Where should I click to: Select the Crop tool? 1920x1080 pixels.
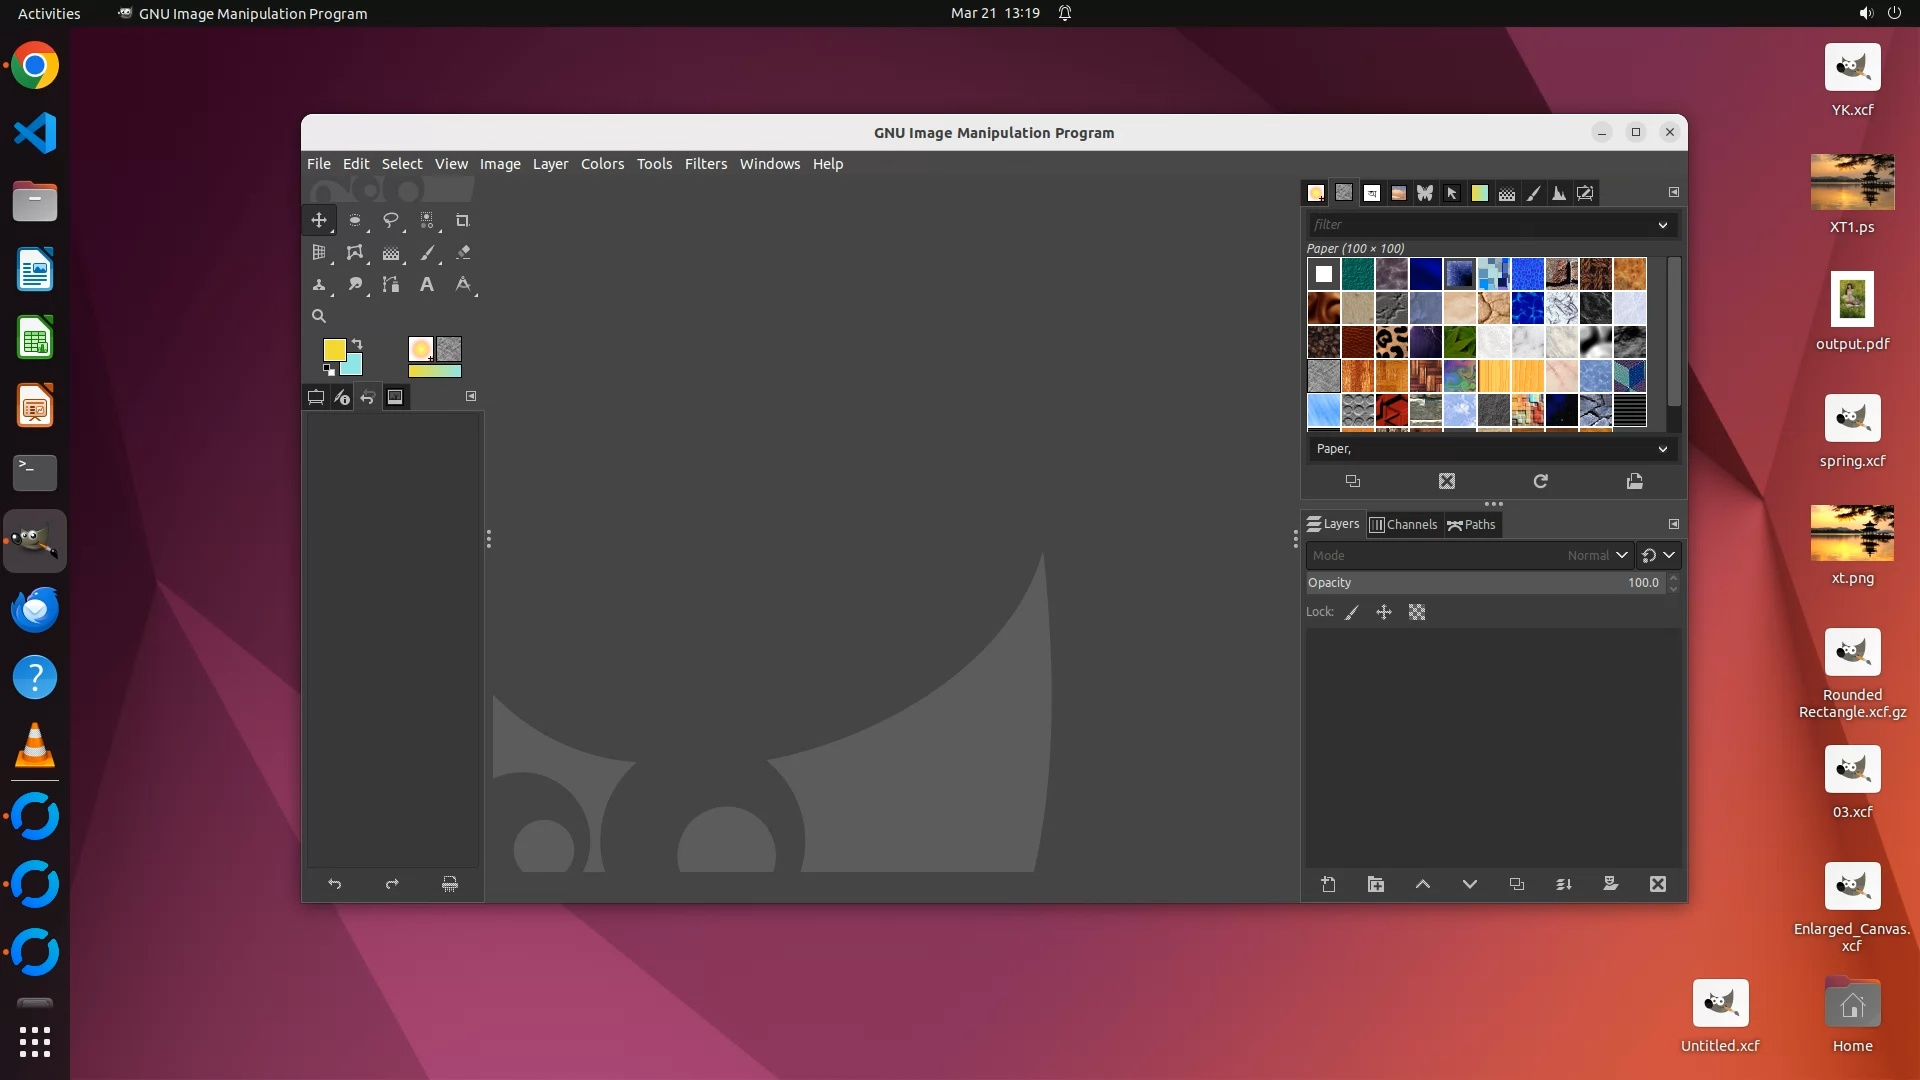(x=462, y=220)
